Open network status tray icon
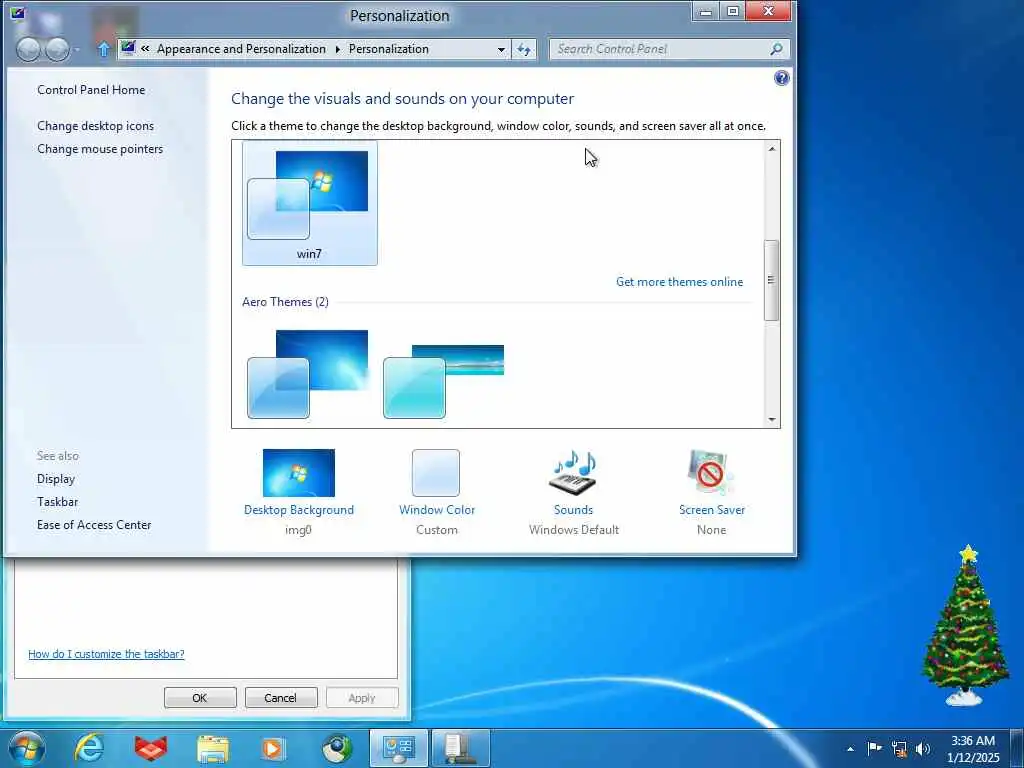Screen dimensions: 1024x768 coord(899,748)
